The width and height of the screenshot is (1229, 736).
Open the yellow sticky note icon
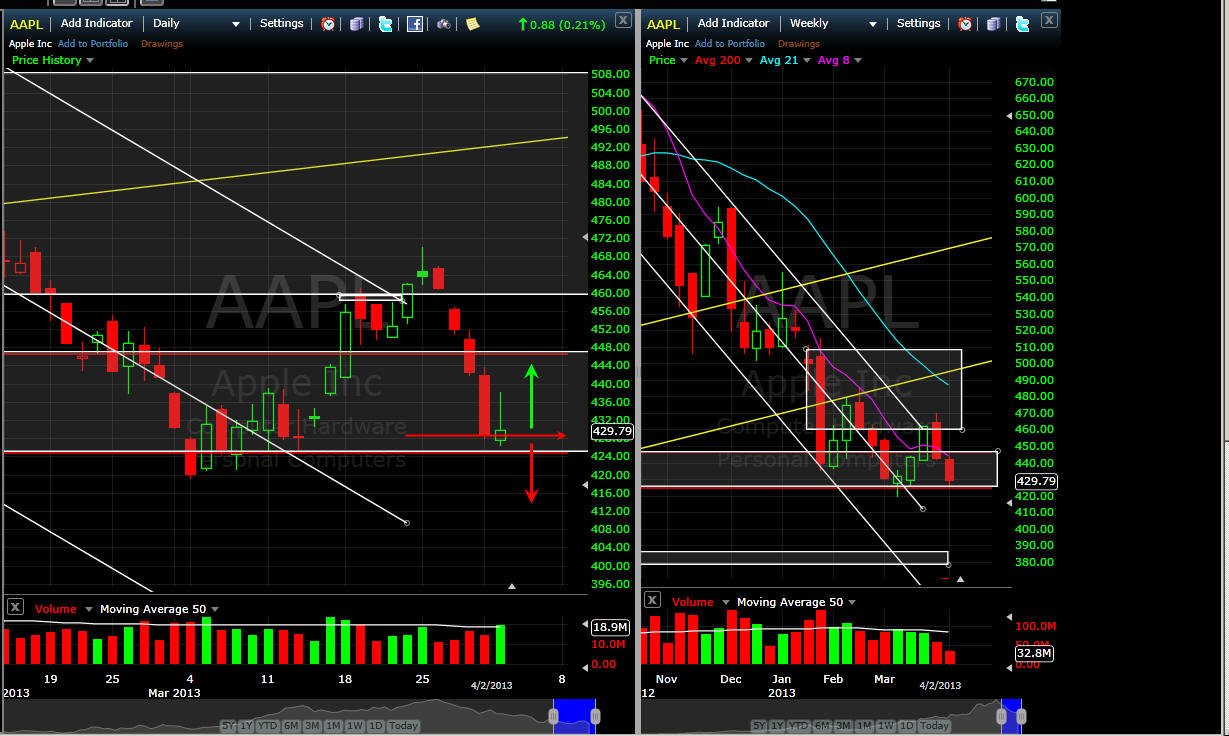(x=473, y=23)
